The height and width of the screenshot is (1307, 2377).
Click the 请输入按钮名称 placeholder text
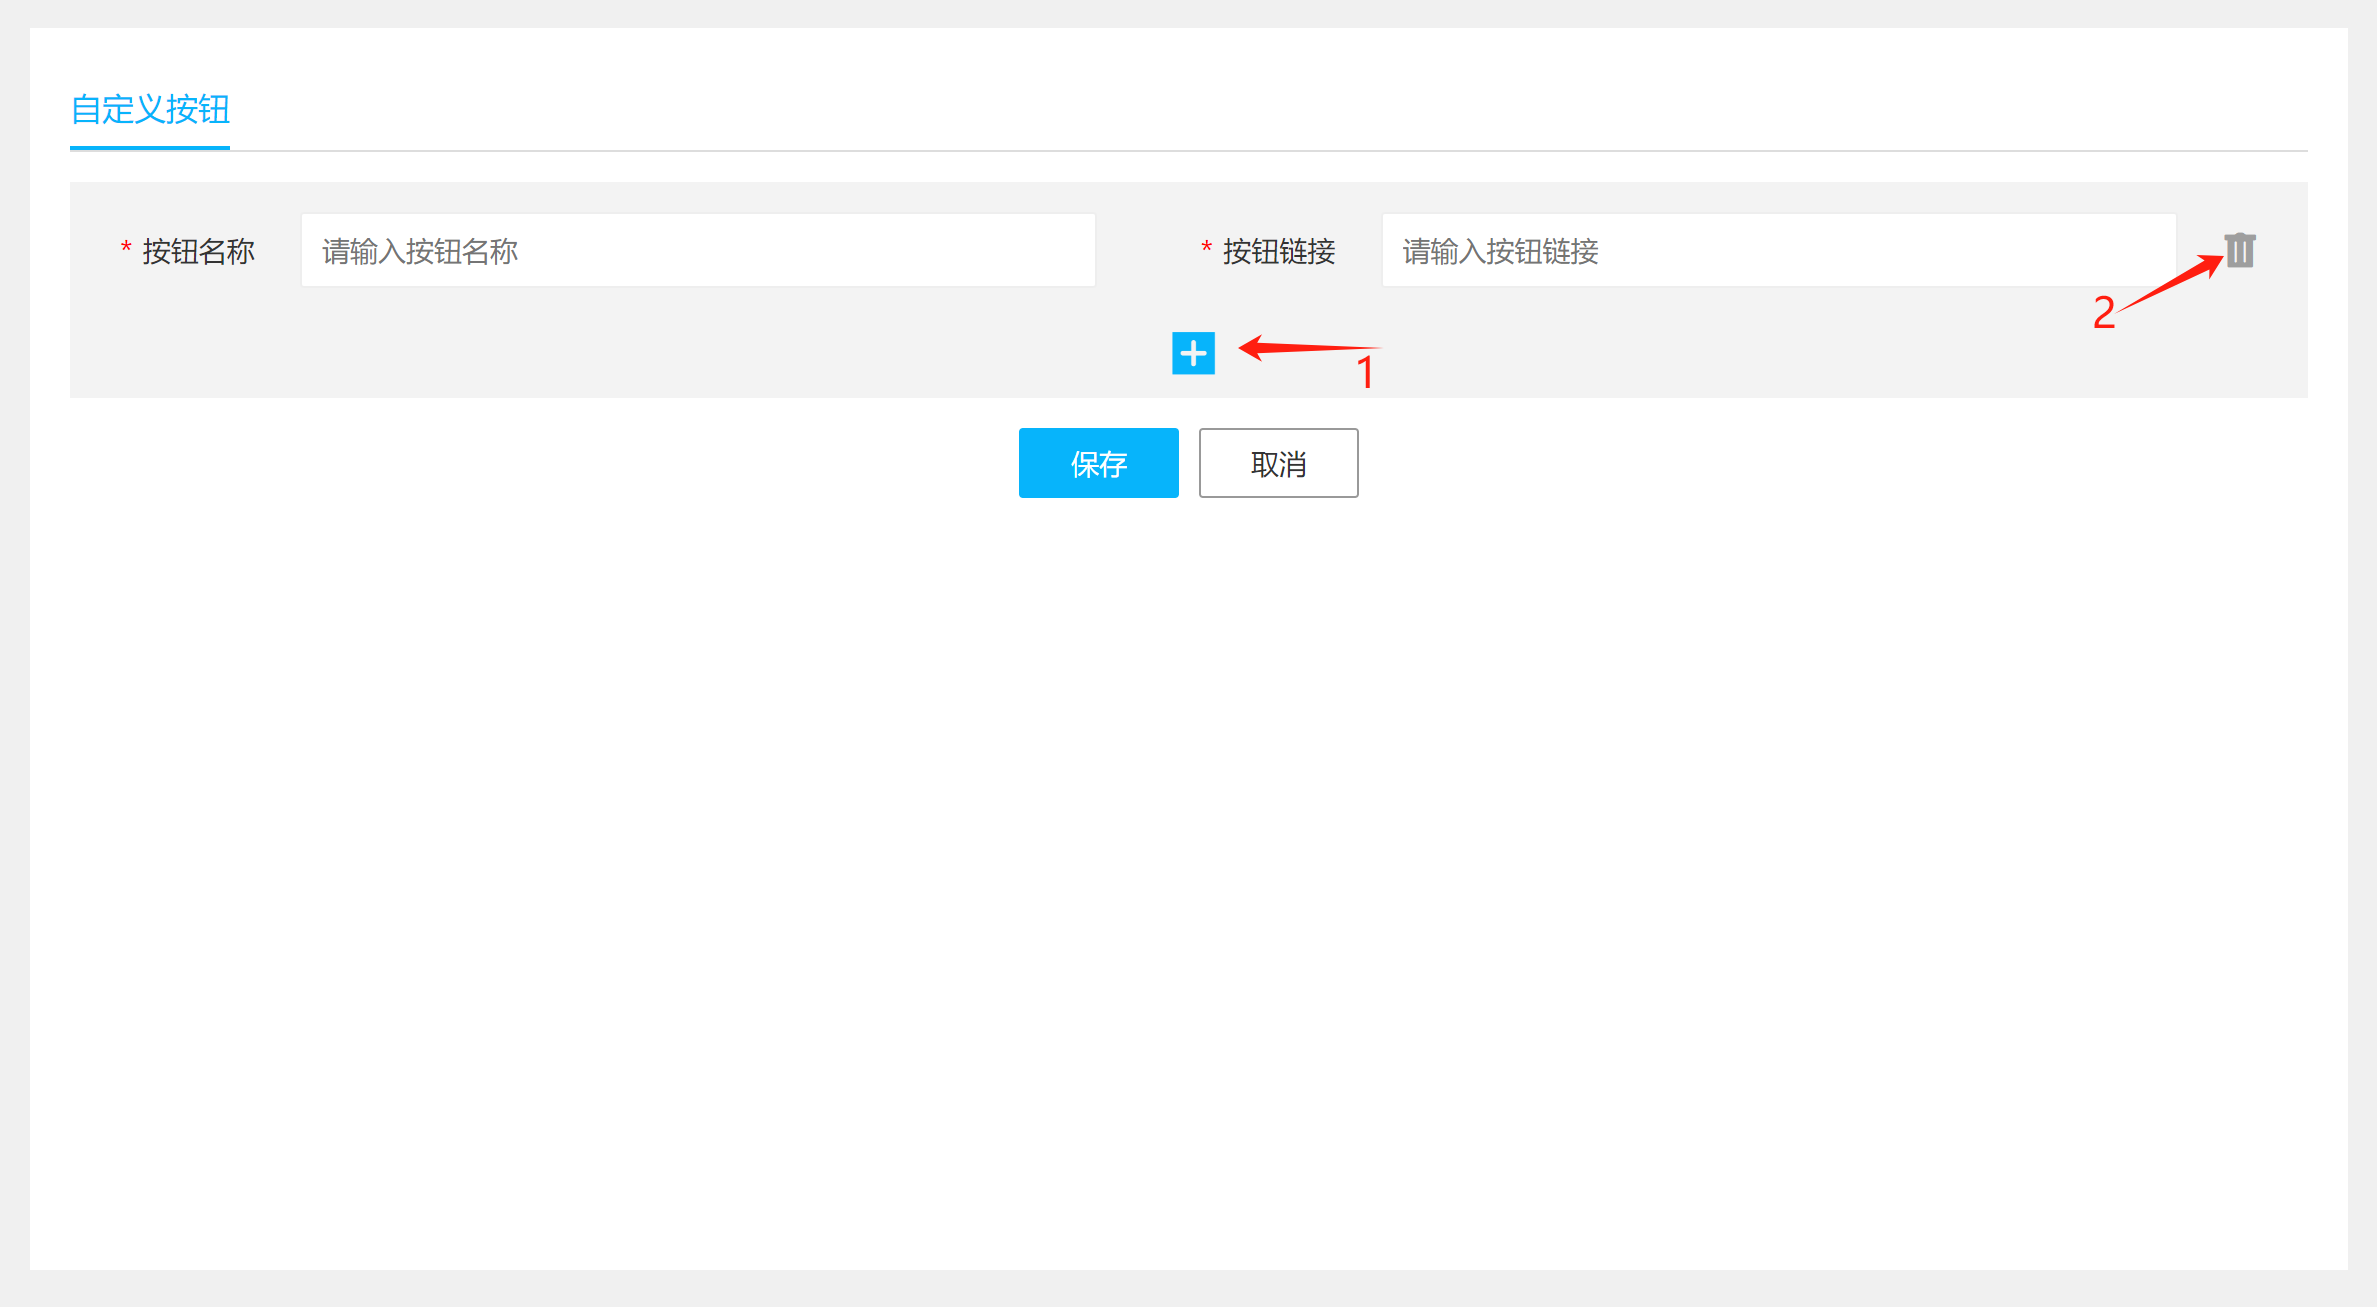(420, 251)
